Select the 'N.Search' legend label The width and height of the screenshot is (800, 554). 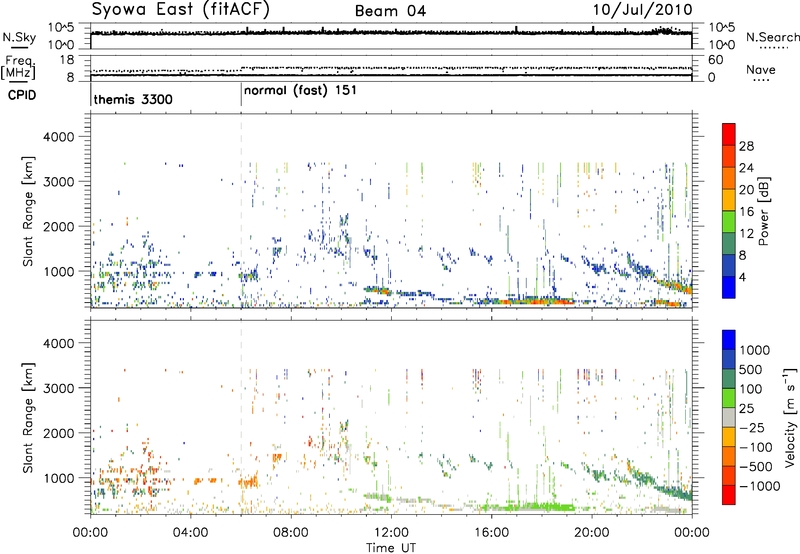(773, 37)
